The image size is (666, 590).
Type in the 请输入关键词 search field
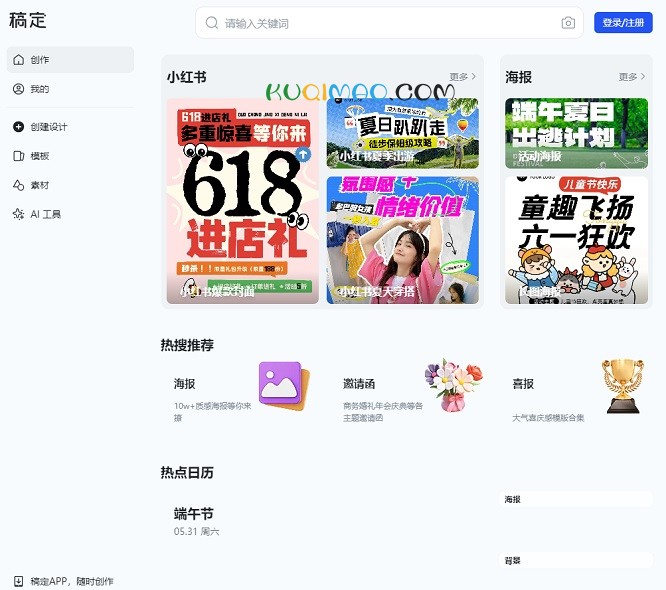click(x=390, y=23)
